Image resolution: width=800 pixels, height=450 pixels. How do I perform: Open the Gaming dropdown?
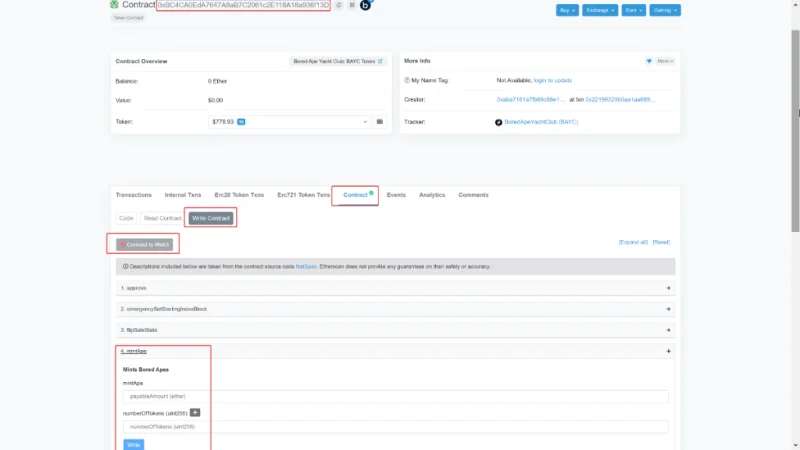[x=665, y=10]
